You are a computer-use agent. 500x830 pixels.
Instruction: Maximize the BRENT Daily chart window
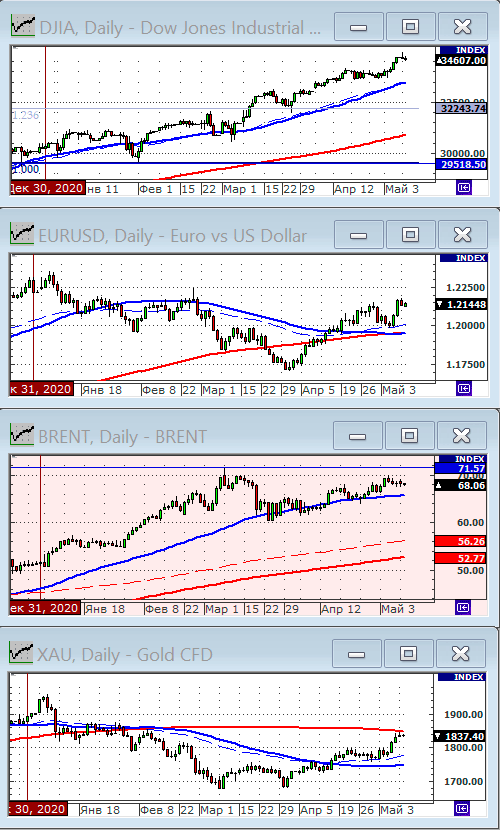click(x=409, y=436)
